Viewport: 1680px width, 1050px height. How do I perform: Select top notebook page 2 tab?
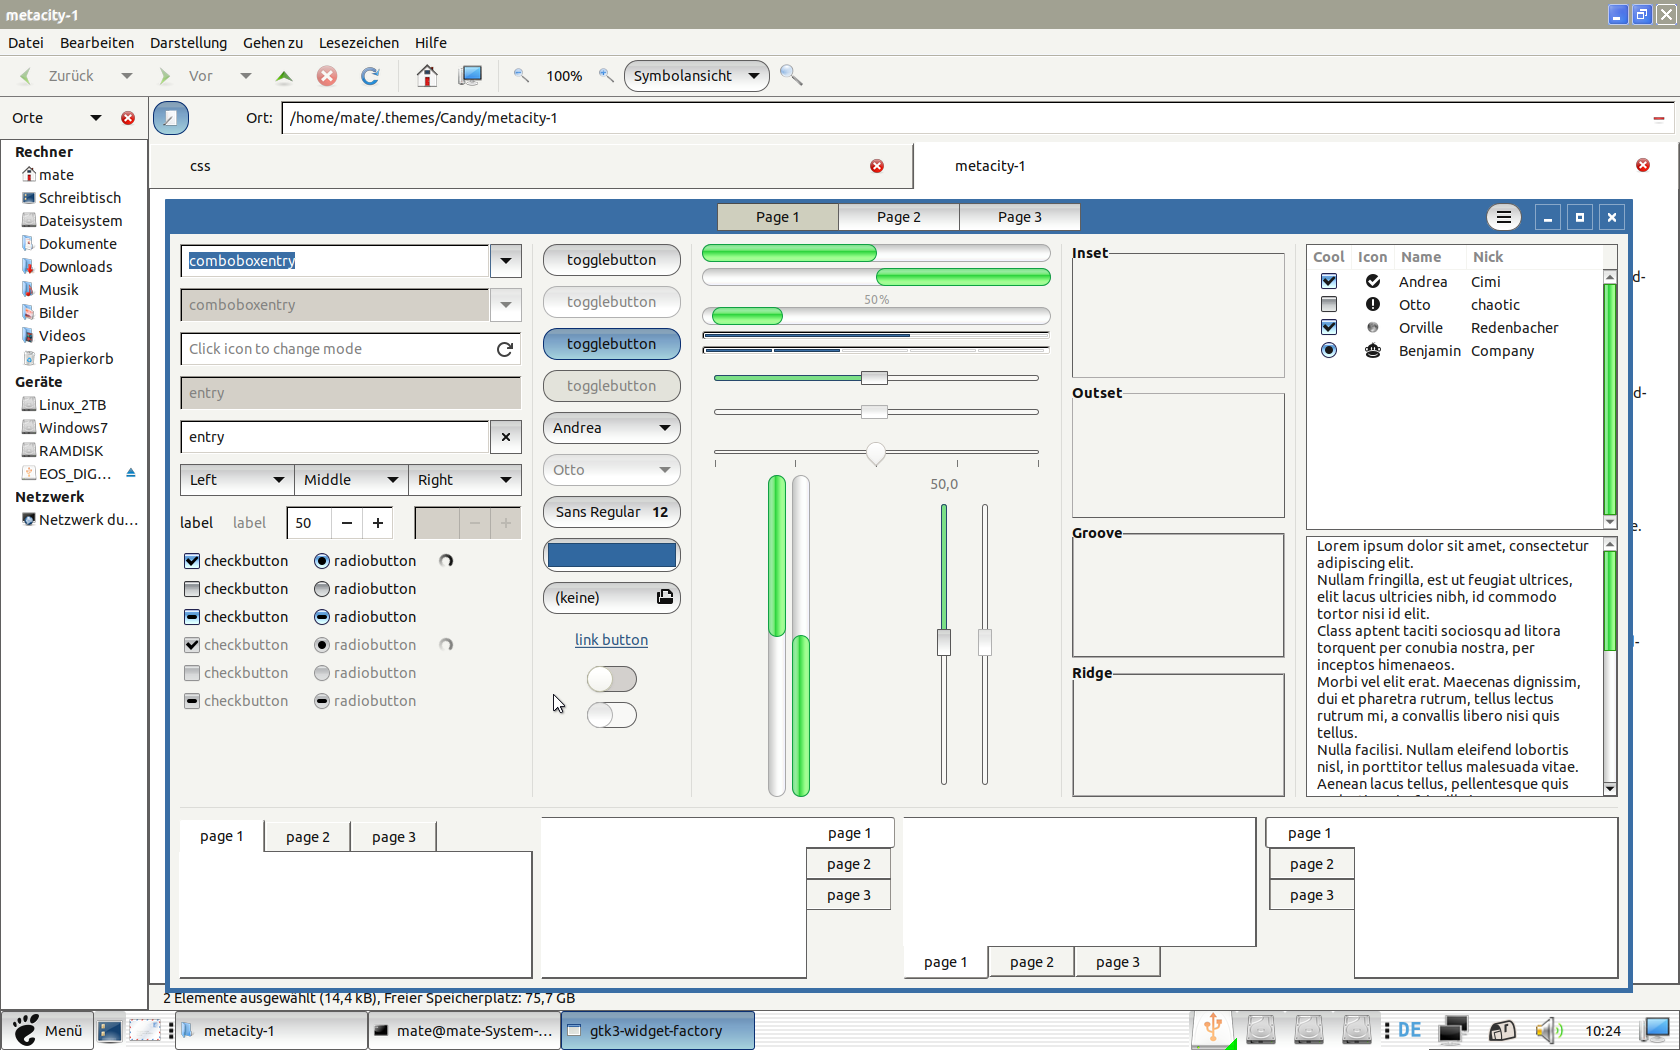pos(308,837)
